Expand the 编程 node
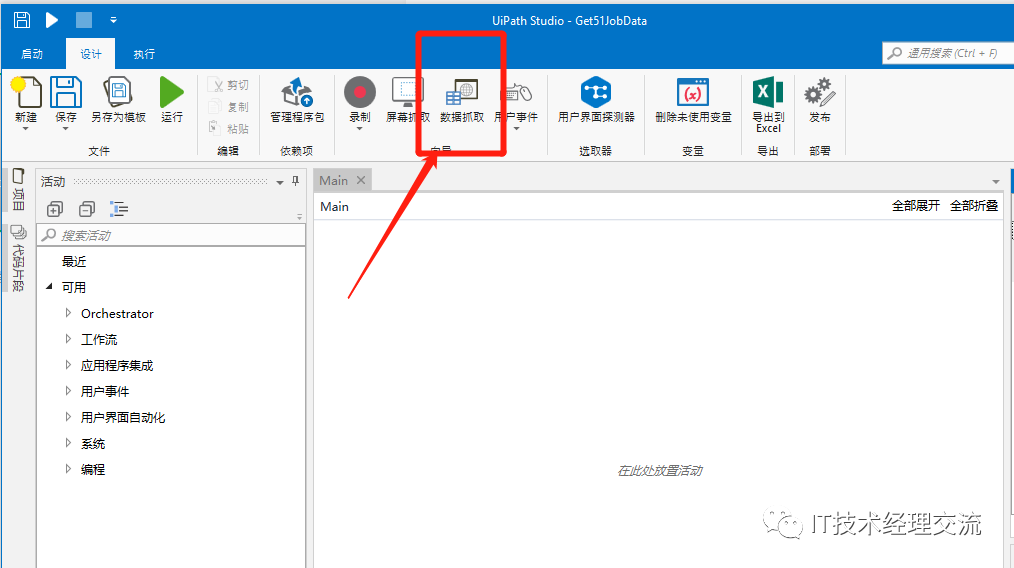Image resolution: width=1014 pixels, height=568 pixels. (x=68, y=469)
